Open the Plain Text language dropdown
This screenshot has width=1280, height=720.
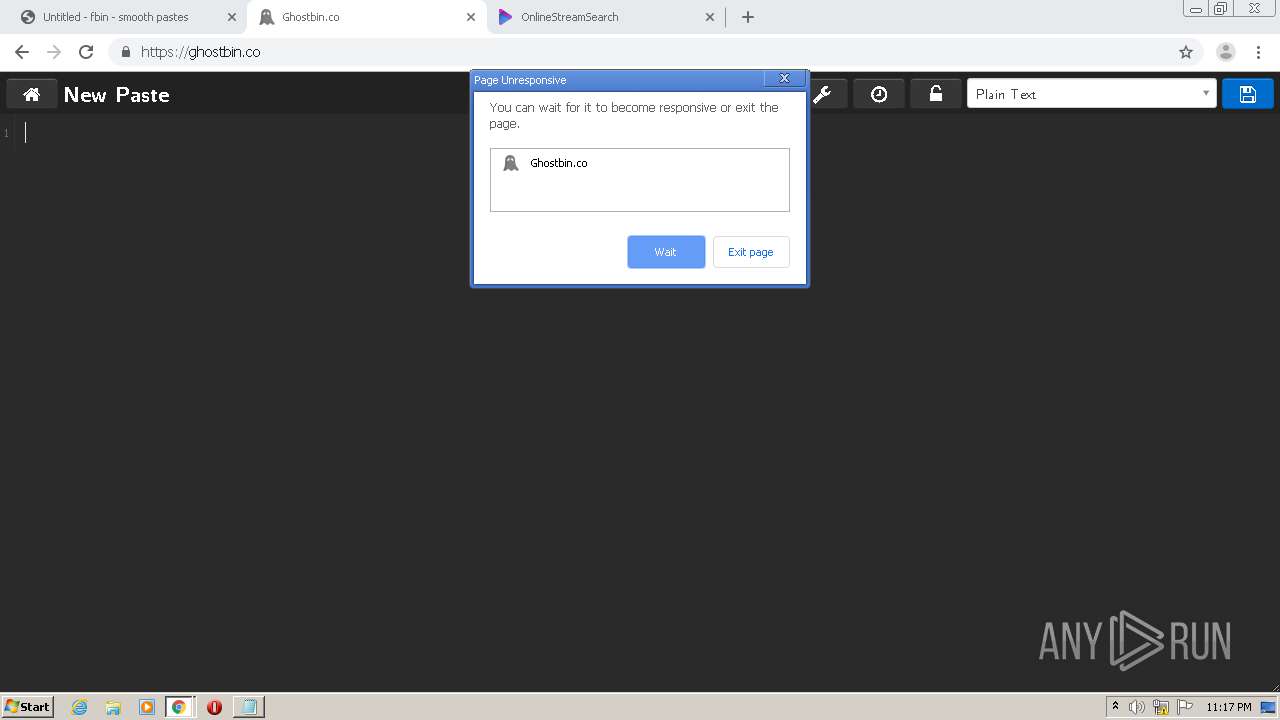click(x=1091, y=94)
